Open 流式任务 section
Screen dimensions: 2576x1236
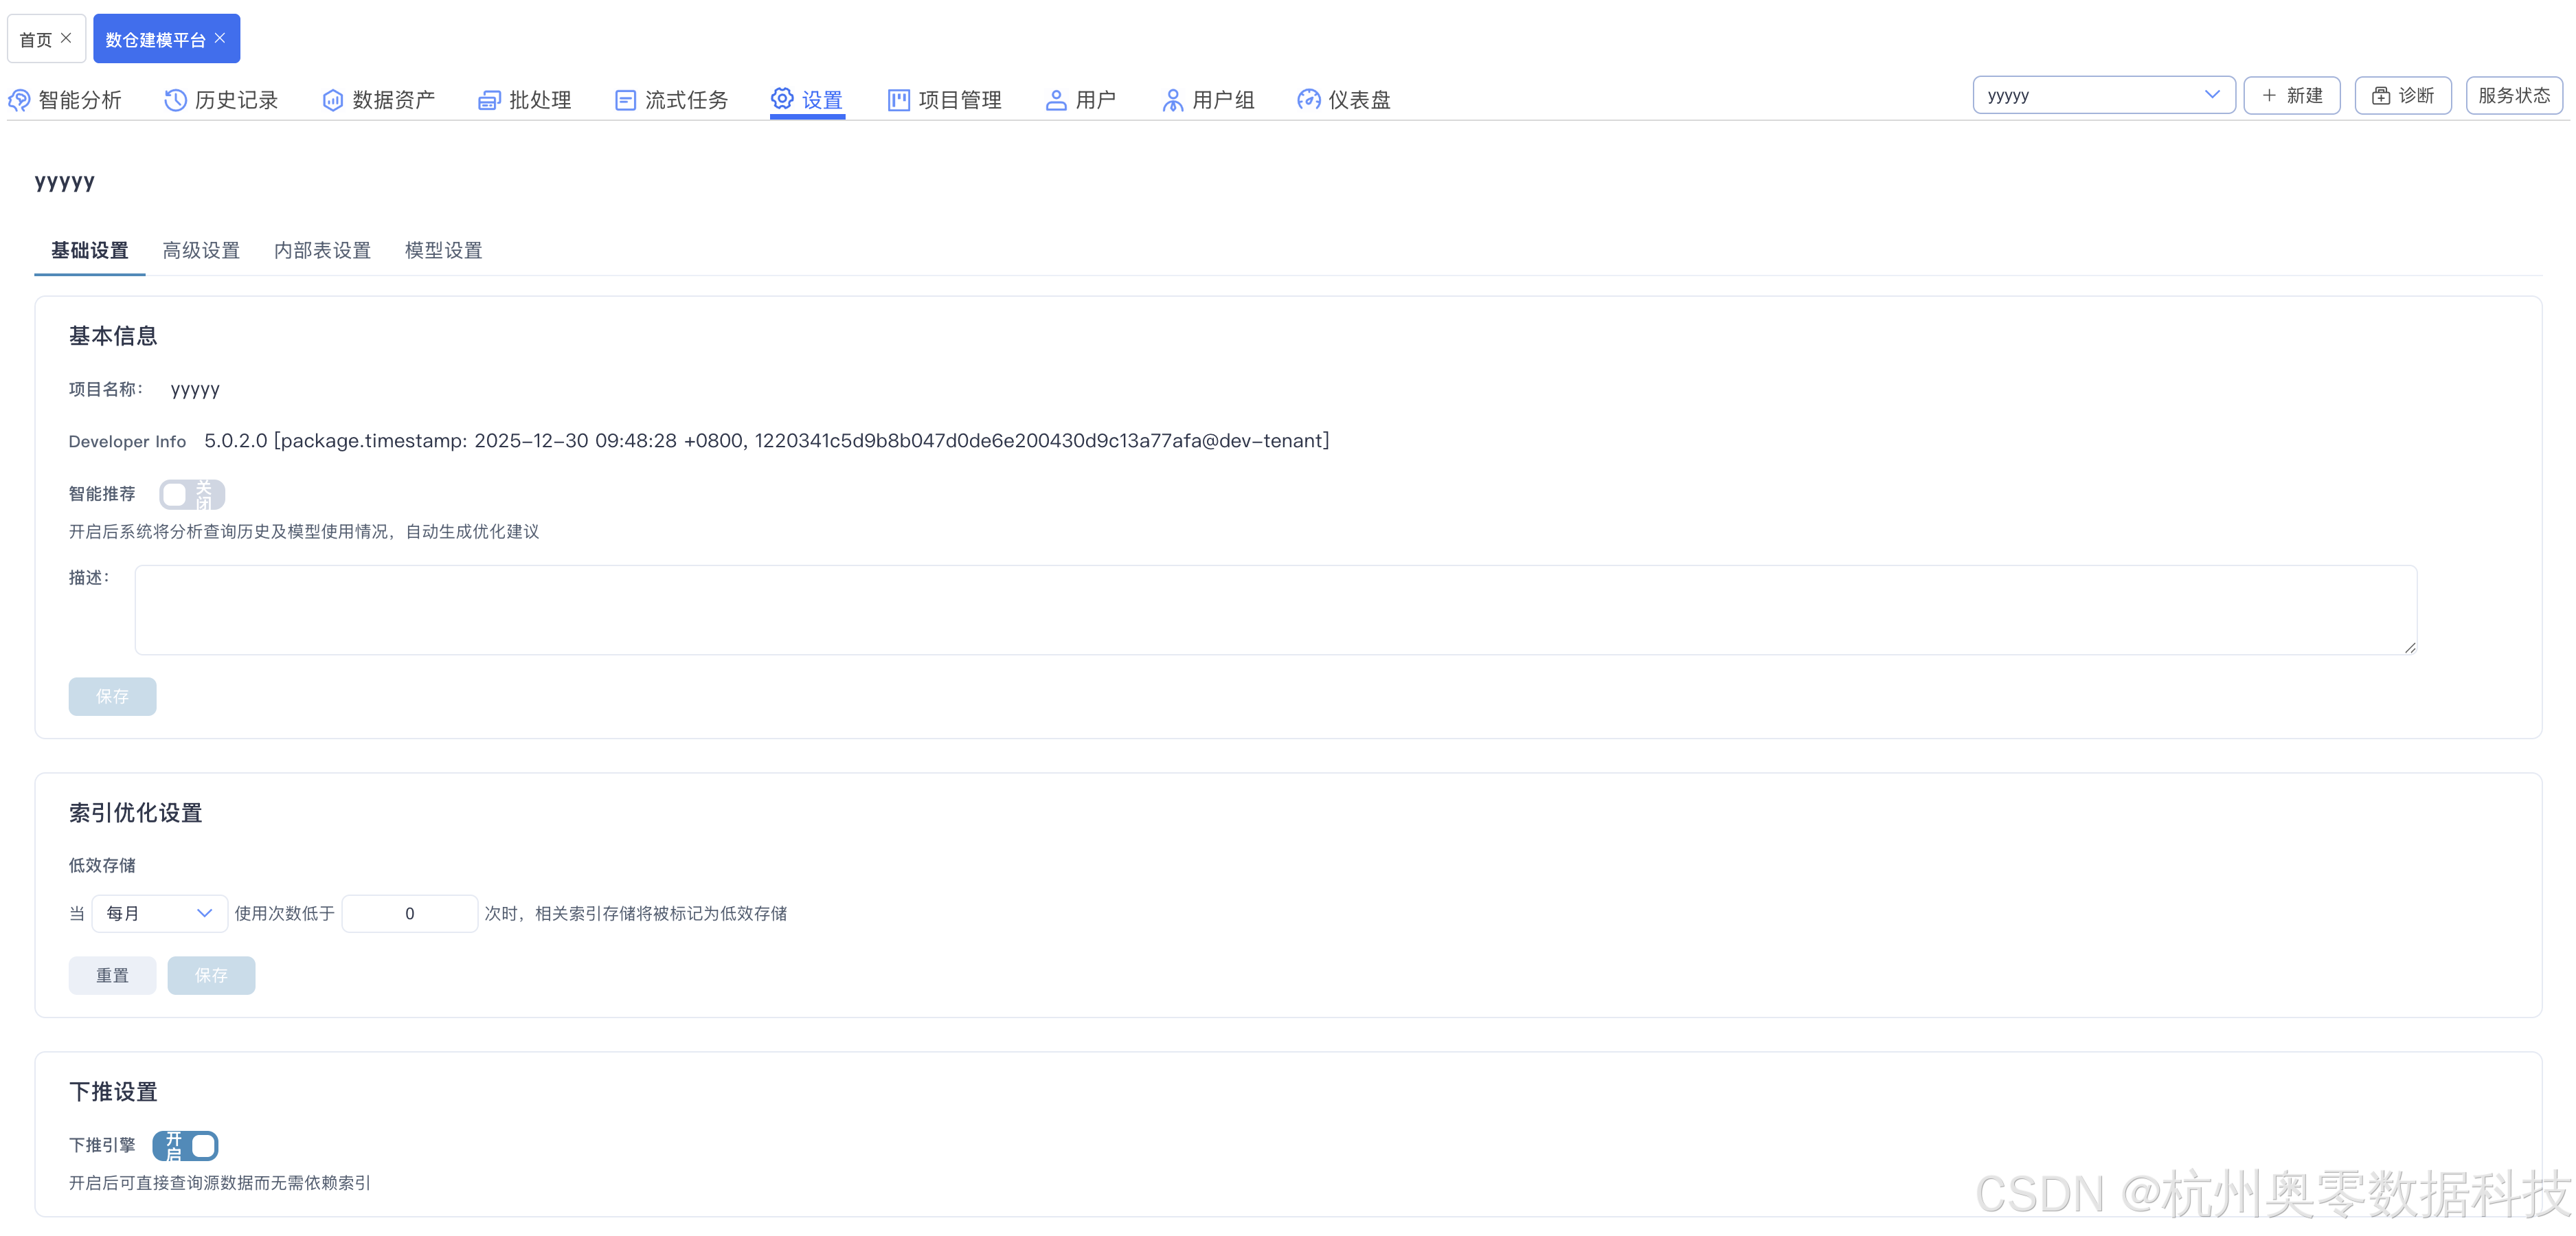point(686,100)
